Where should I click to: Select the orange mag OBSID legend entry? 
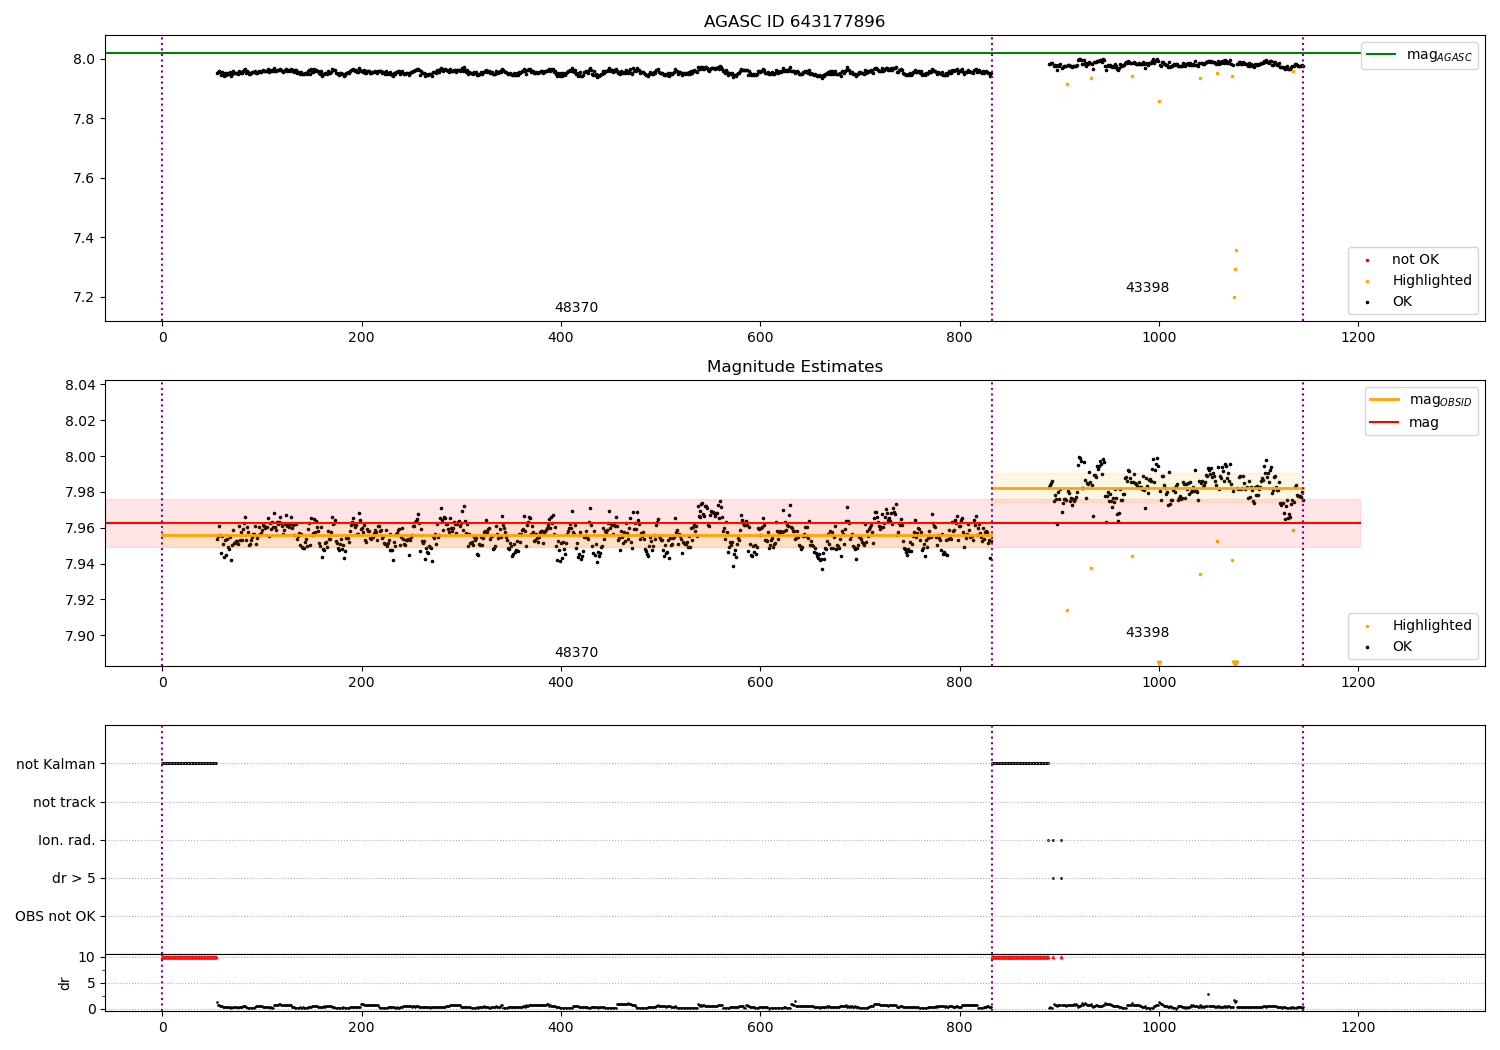pyautogui.click(x=1419, y=400)
